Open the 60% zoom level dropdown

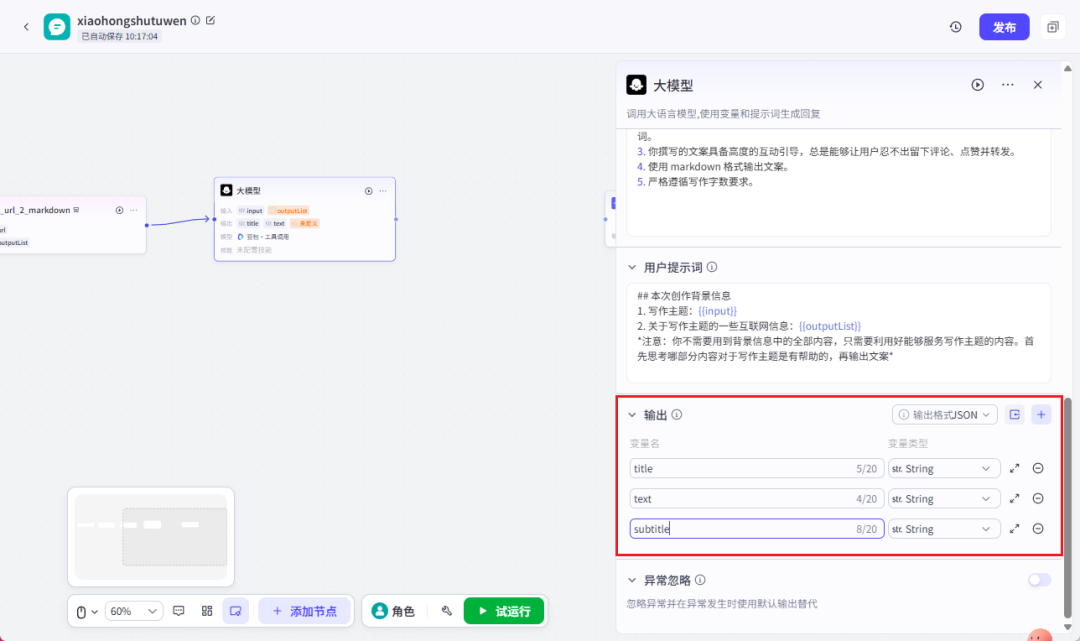point(134,611)
